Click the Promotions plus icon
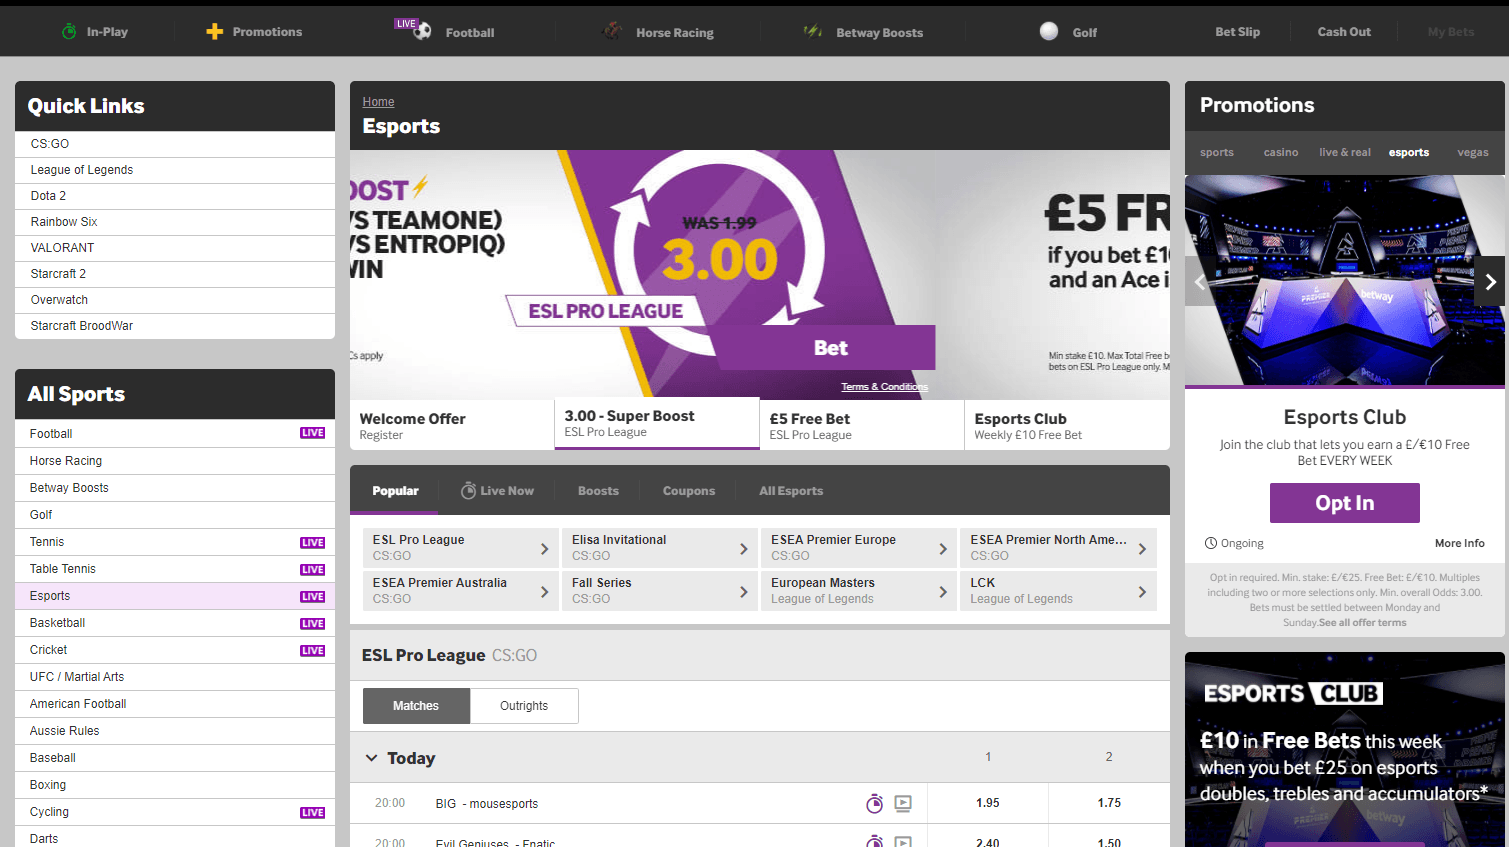Viewport: 1509px width, 847px height. (x=214, y=32)
